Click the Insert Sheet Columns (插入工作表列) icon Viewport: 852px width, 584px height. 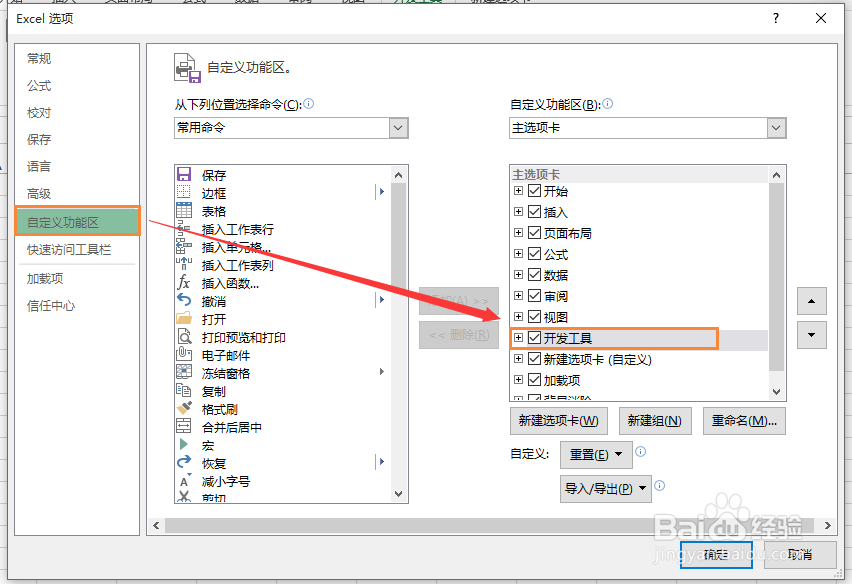coord(184,265)
